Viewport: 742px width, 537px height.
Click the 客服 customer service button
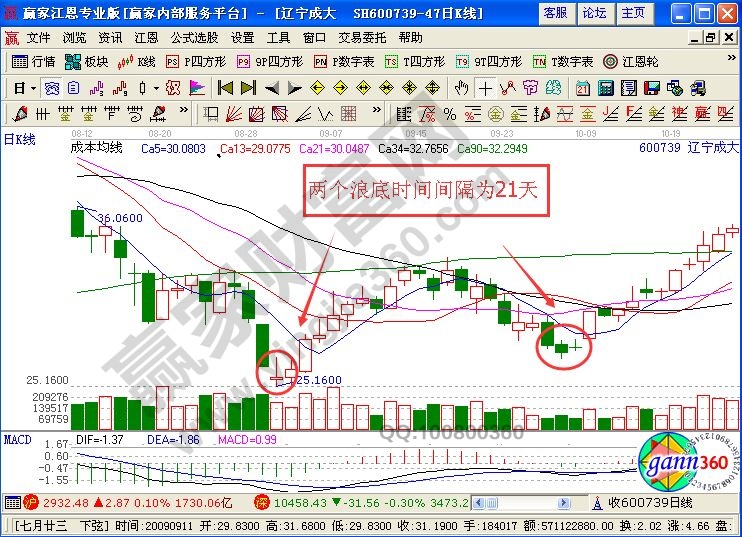tap(554, 13)
